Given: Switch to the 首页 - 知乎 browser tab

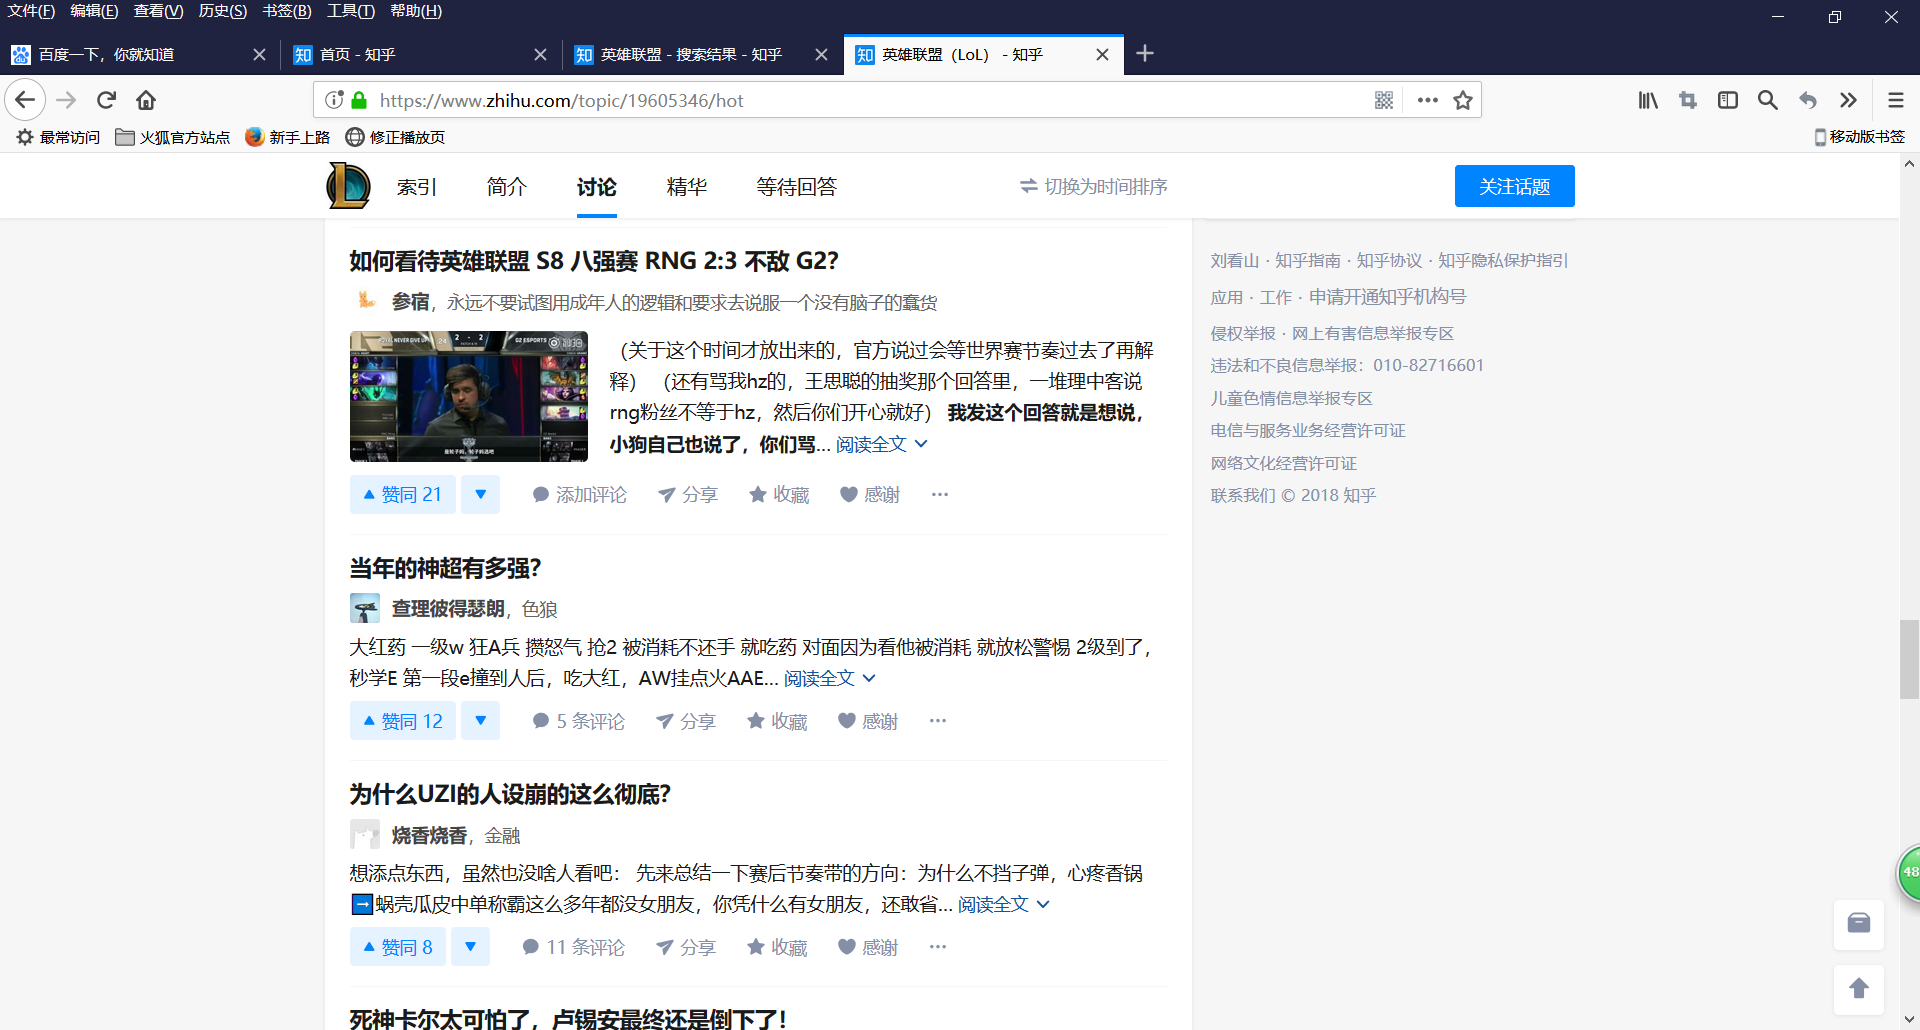Looking at the screenshot, I should click(x=421, y=54).
